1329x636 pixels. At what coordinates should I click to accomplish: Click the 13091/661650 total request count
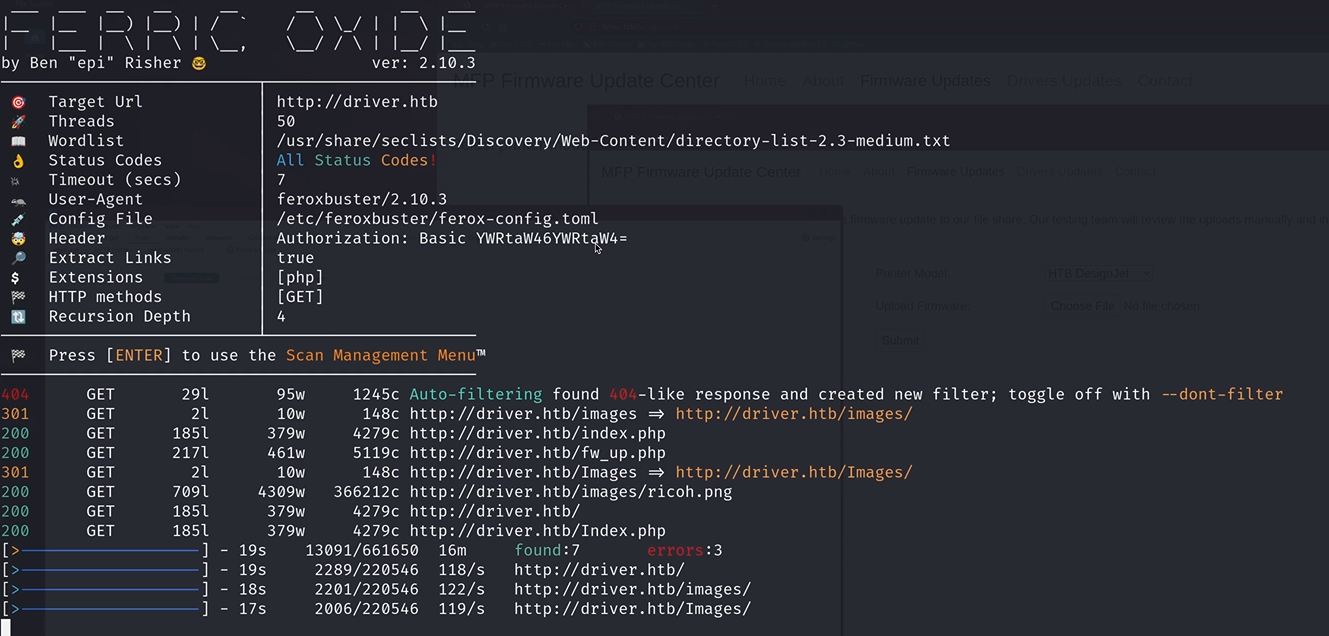(362, 550)
